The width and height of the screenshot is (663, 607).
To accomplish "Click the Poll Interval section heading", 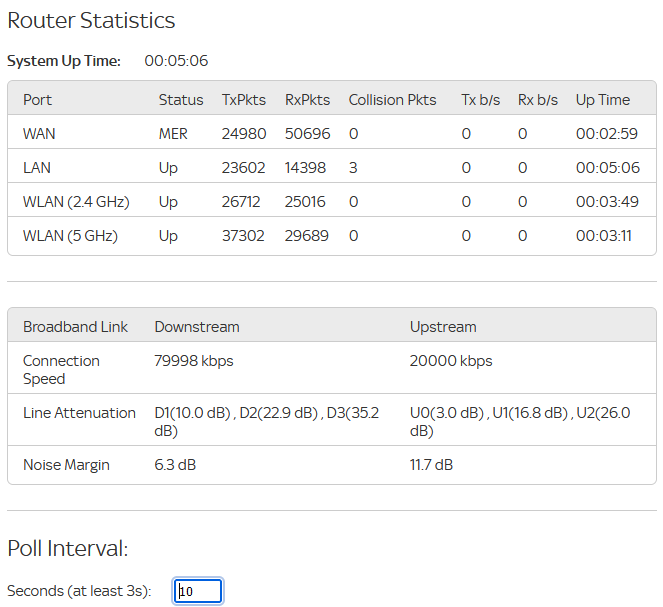I will click(x=68, y=549).
